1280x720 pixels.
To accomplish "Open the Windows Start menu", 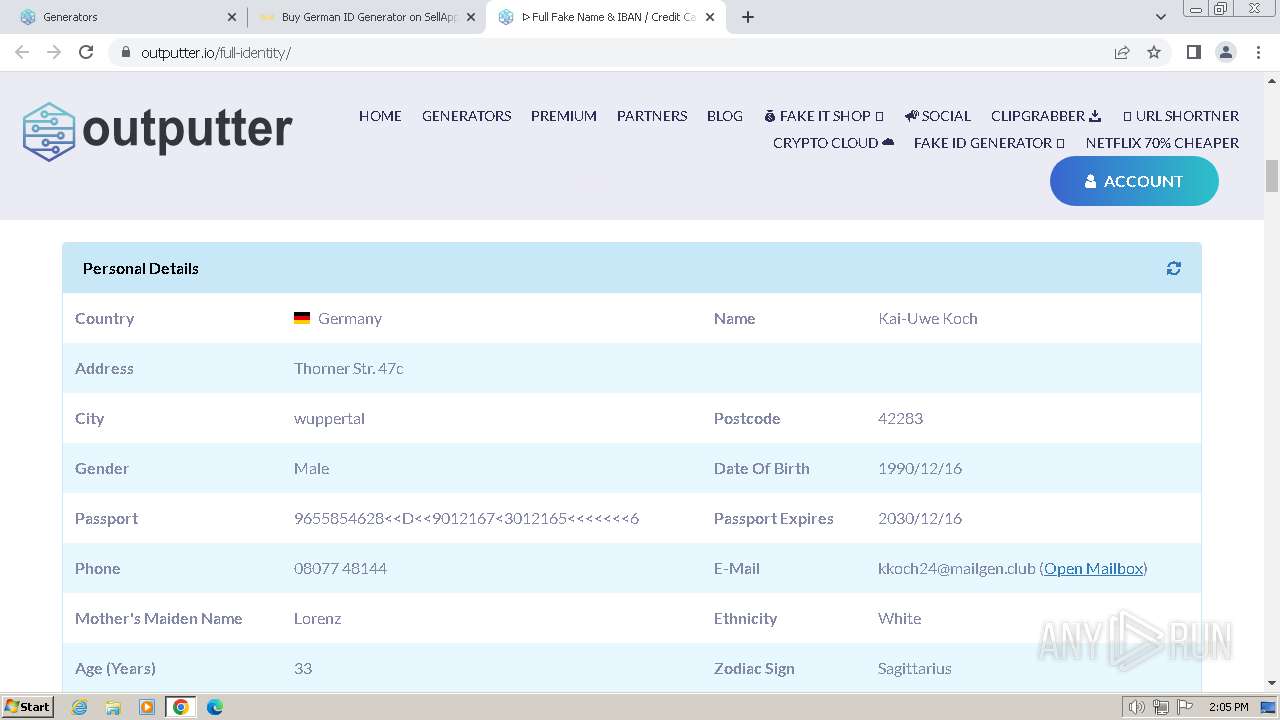I will click(x=28, y=707).
